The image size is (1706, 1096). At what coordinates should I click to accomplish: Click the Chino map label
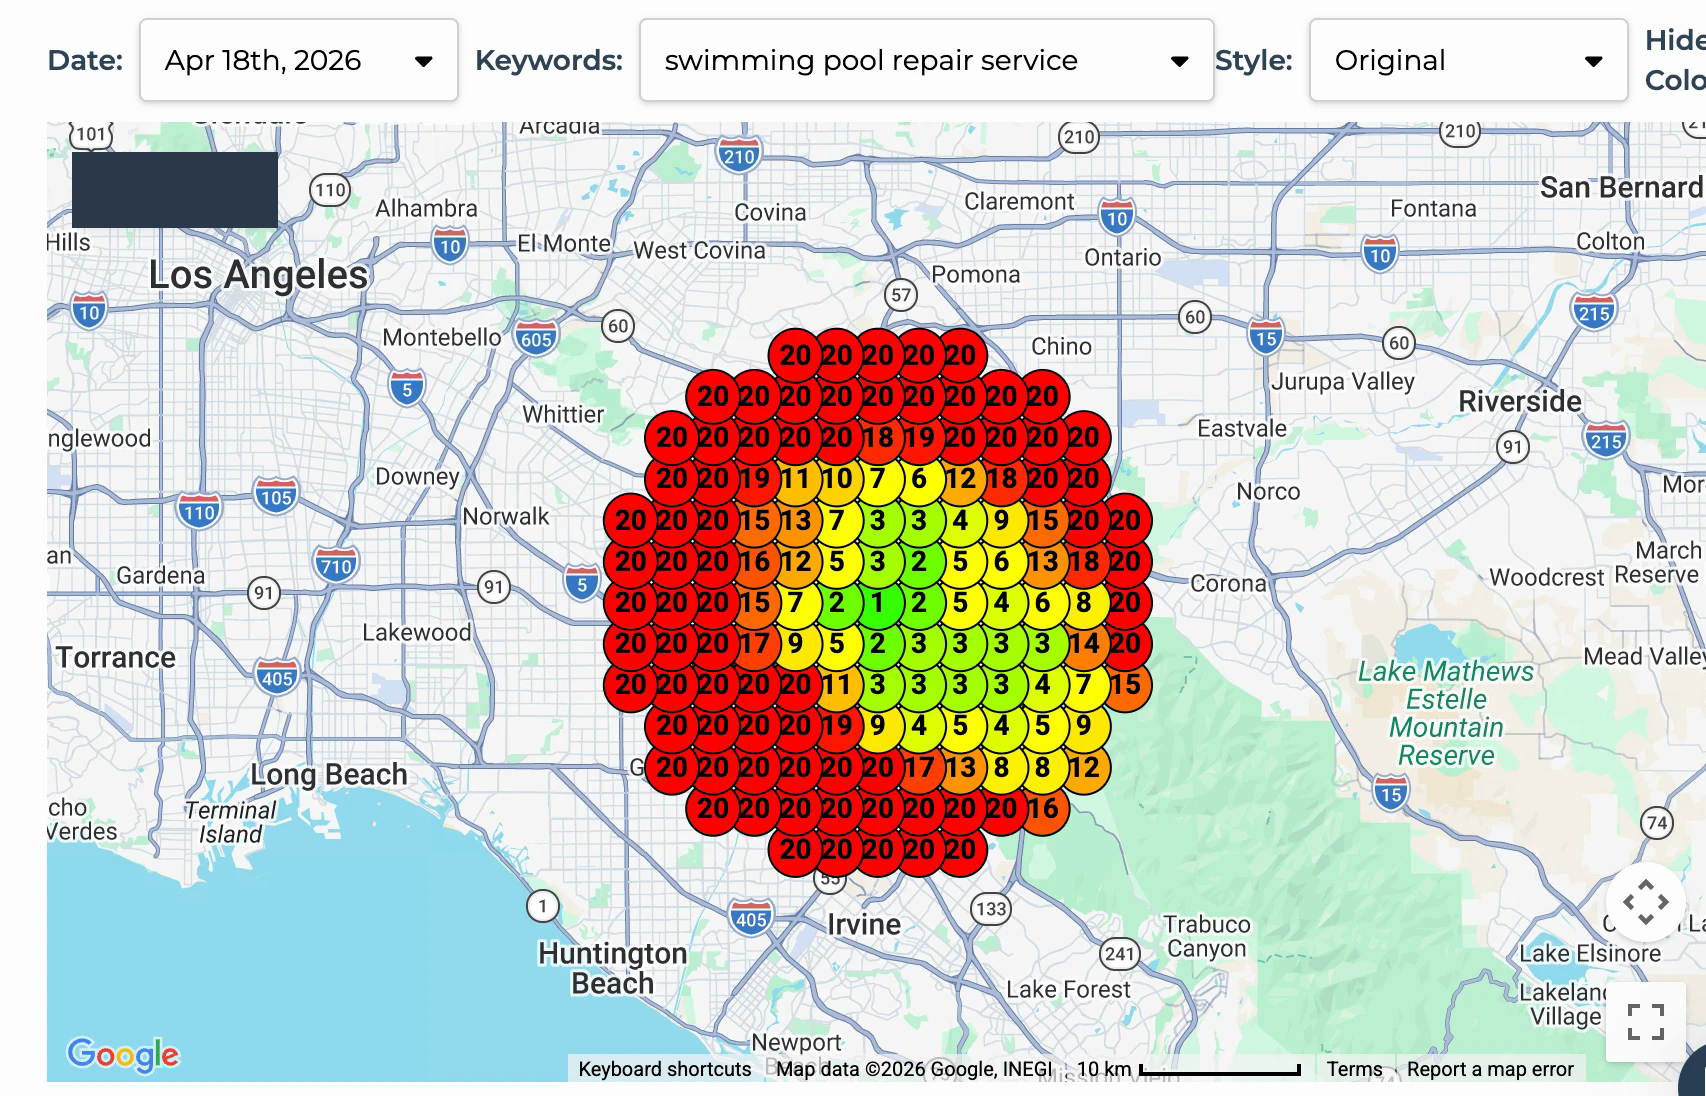pos(1061,346)
